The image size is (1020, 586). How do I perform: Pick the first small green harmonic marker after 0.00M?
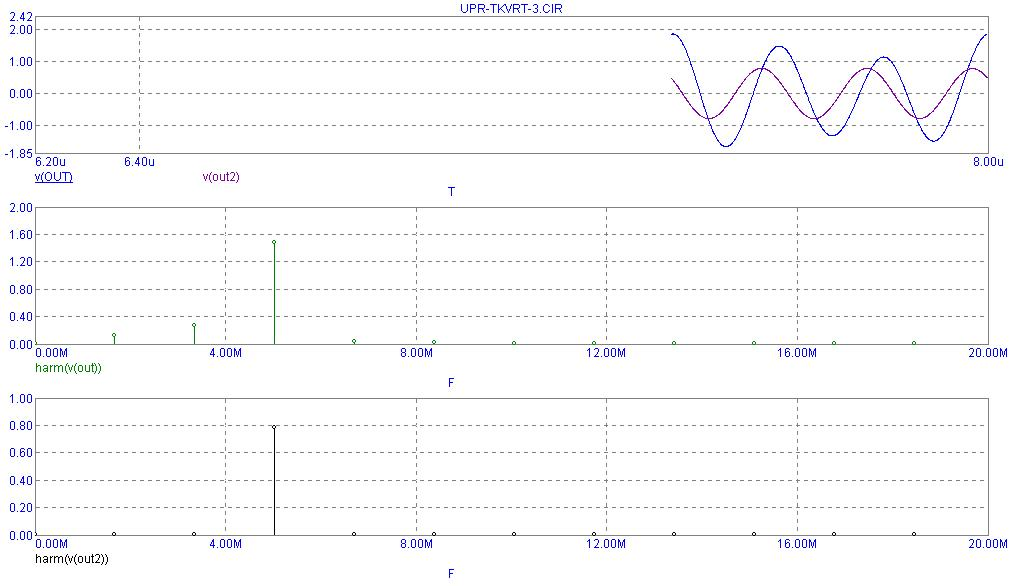click(x=114, y=336)
